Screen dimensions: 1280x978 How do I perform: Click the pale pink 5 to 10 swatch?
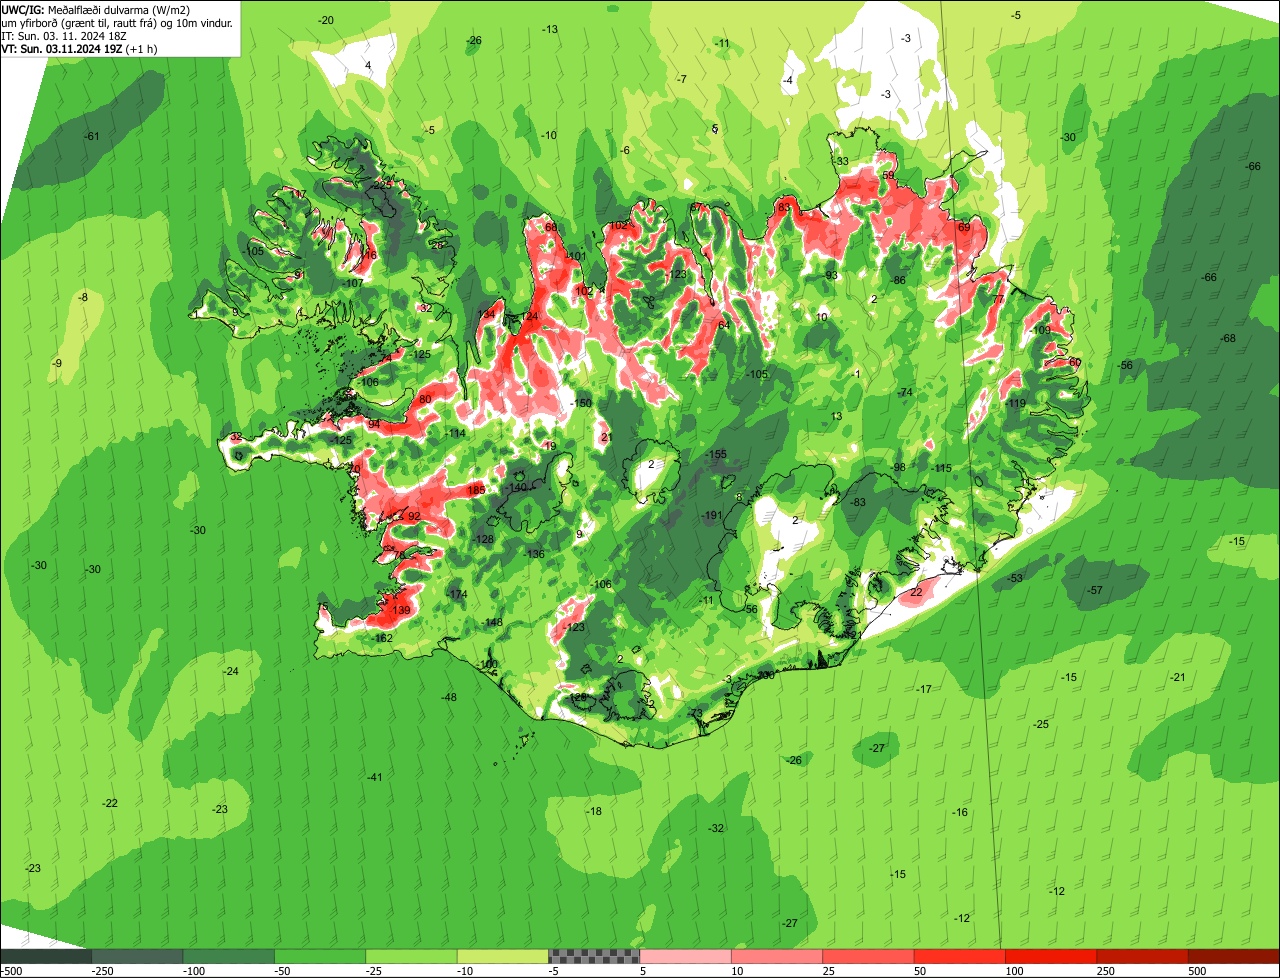(x=685, y=957)
